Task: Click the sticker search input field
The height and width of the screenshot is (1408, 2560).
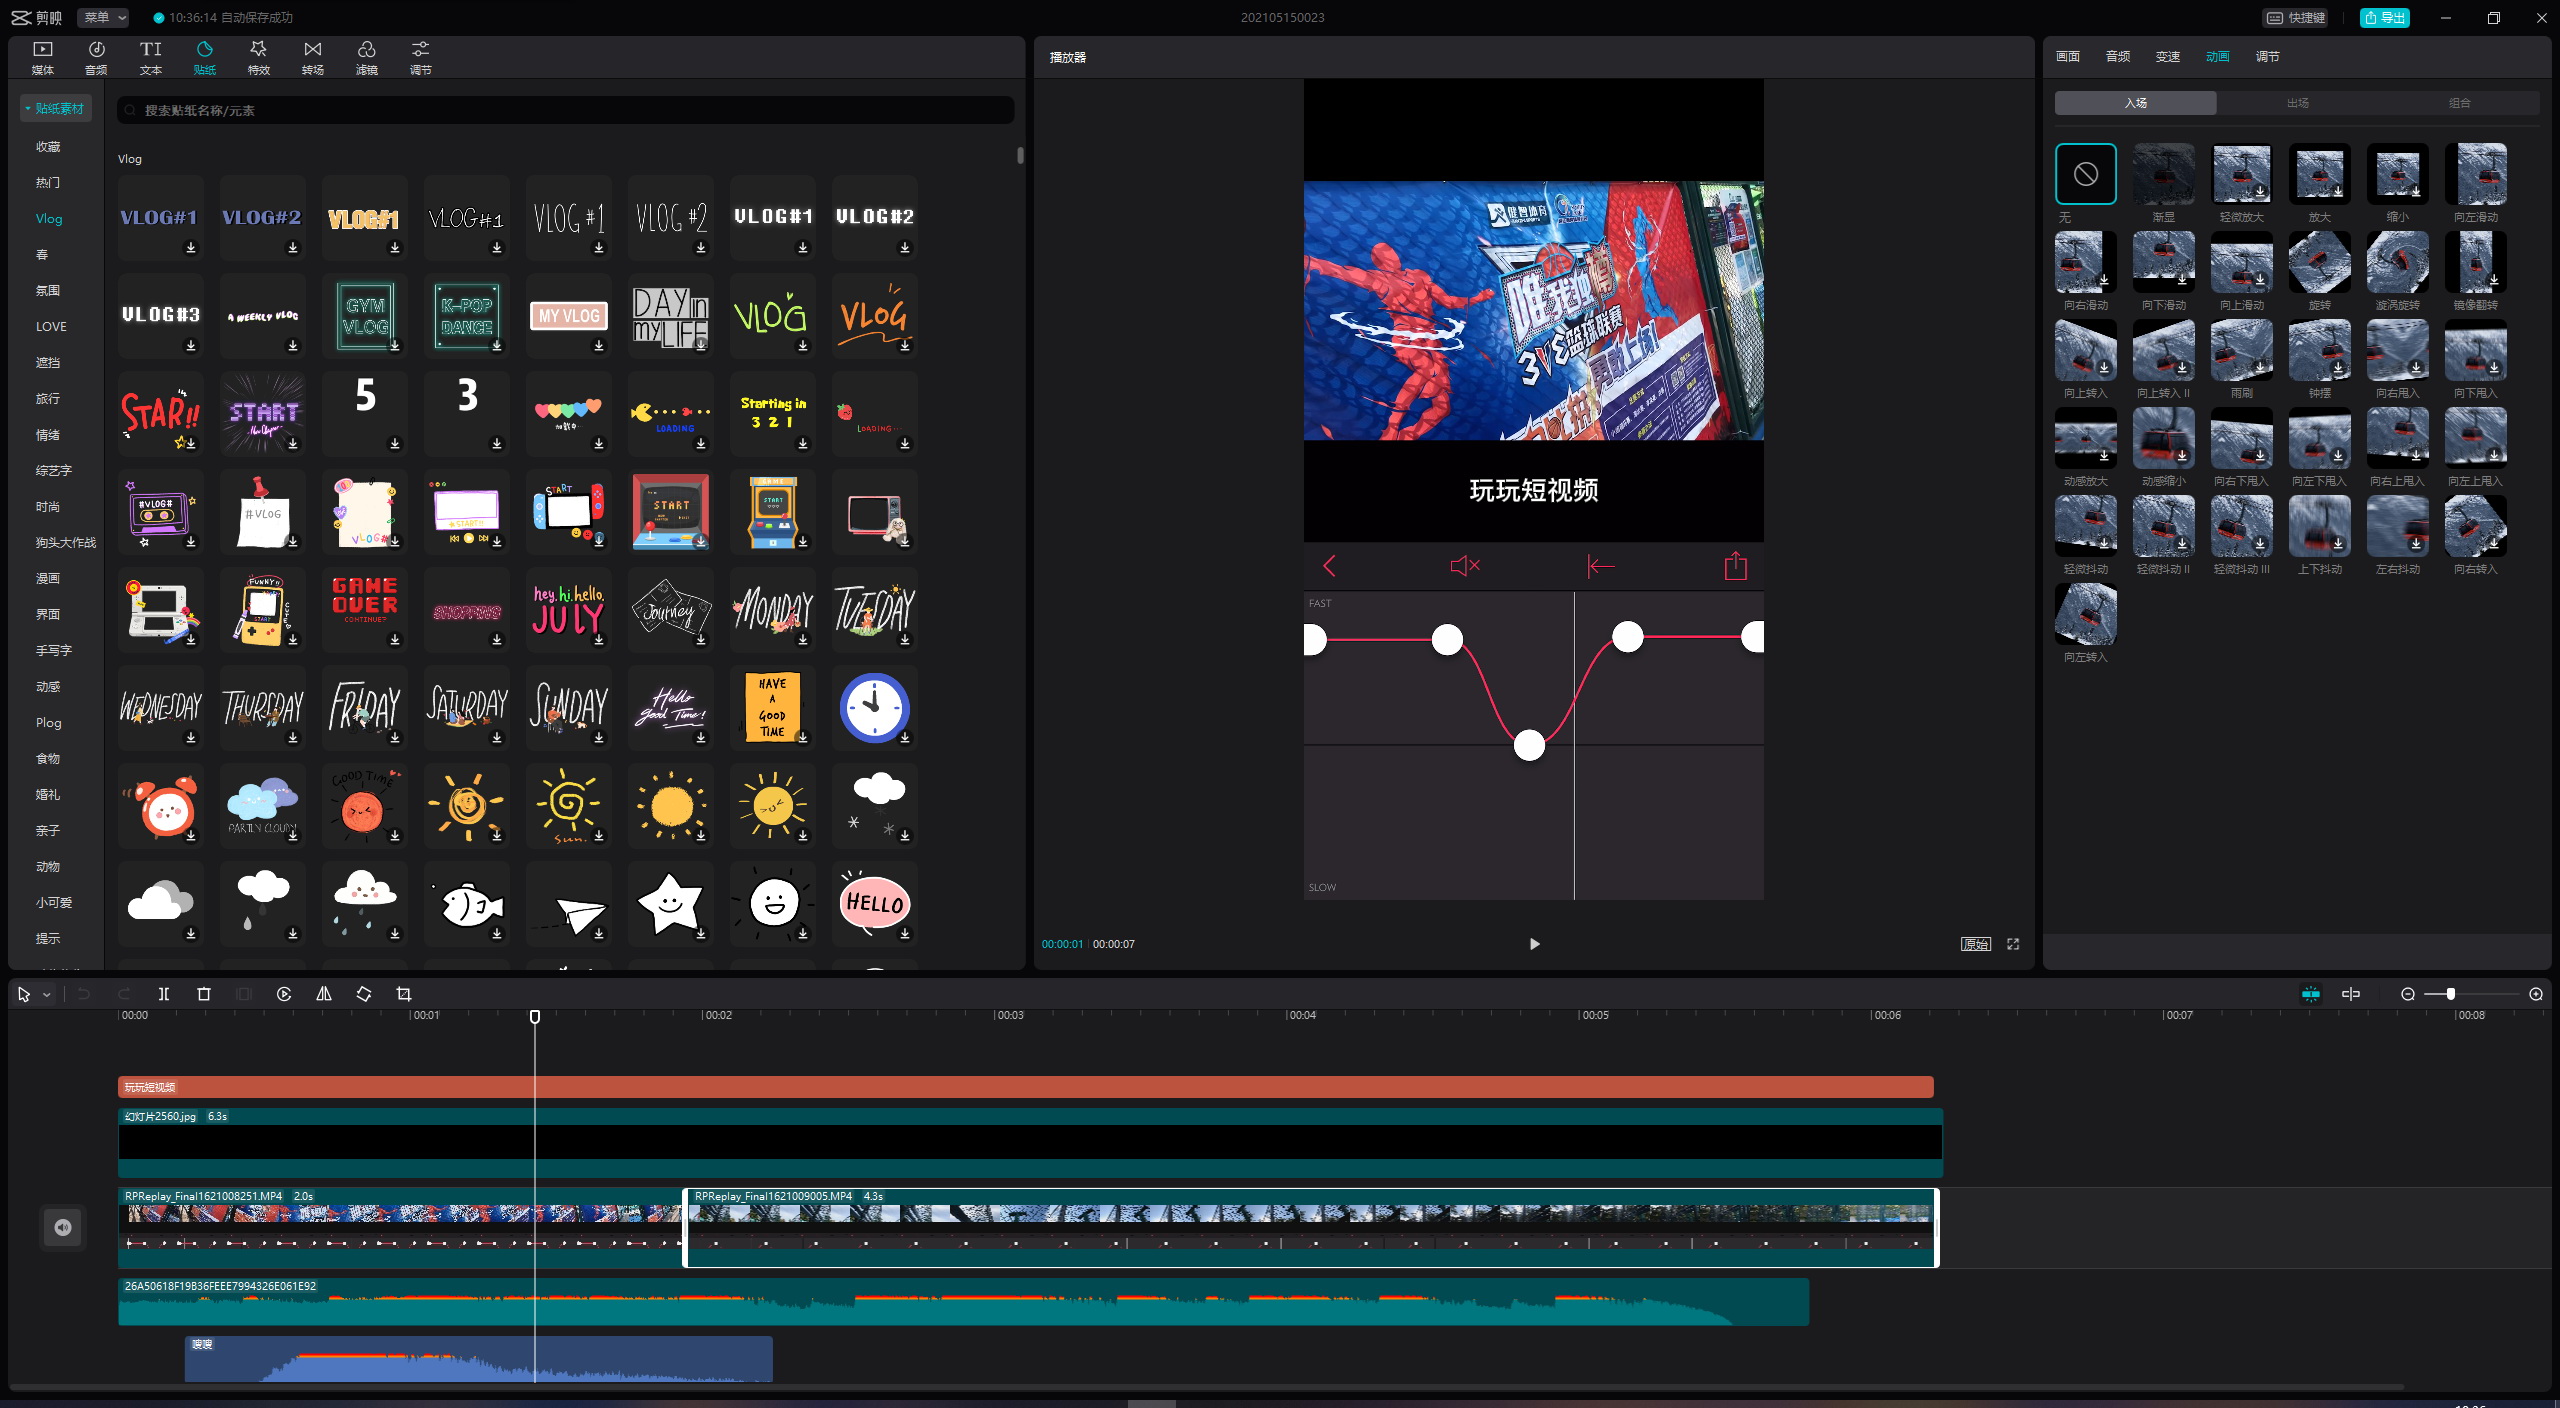Action: 566,110
